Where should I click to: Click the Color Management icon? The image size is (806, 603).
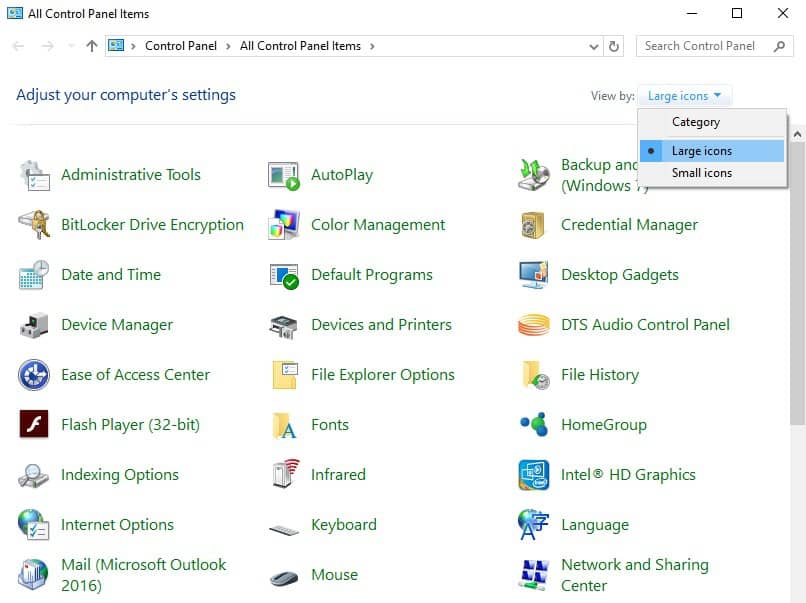(x=284, y=225)
